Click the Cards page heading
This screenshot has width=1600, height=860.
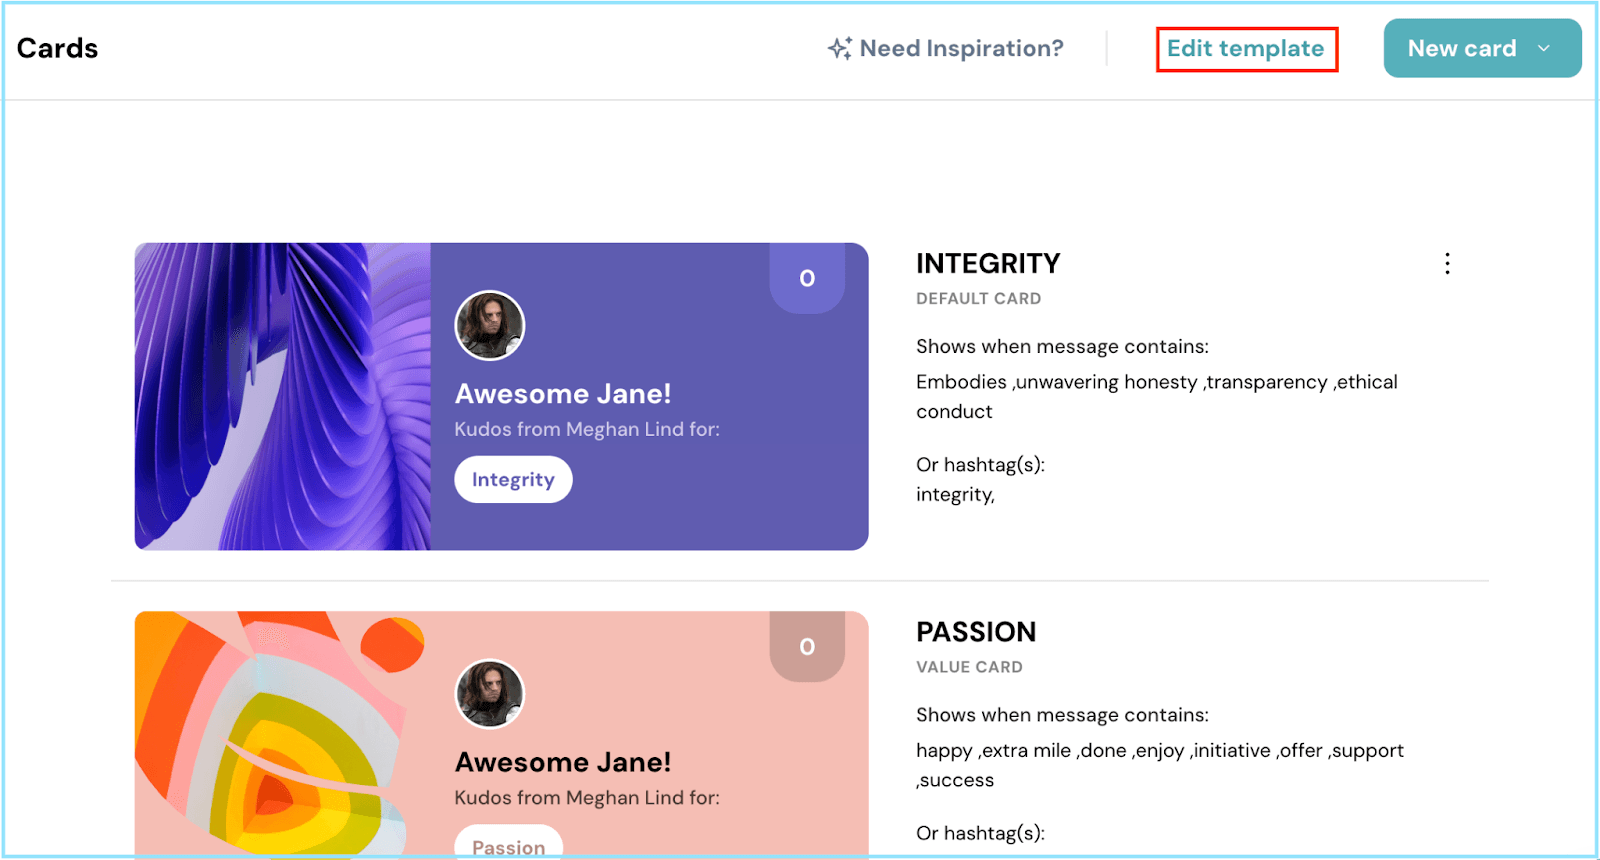click(58, 48)
